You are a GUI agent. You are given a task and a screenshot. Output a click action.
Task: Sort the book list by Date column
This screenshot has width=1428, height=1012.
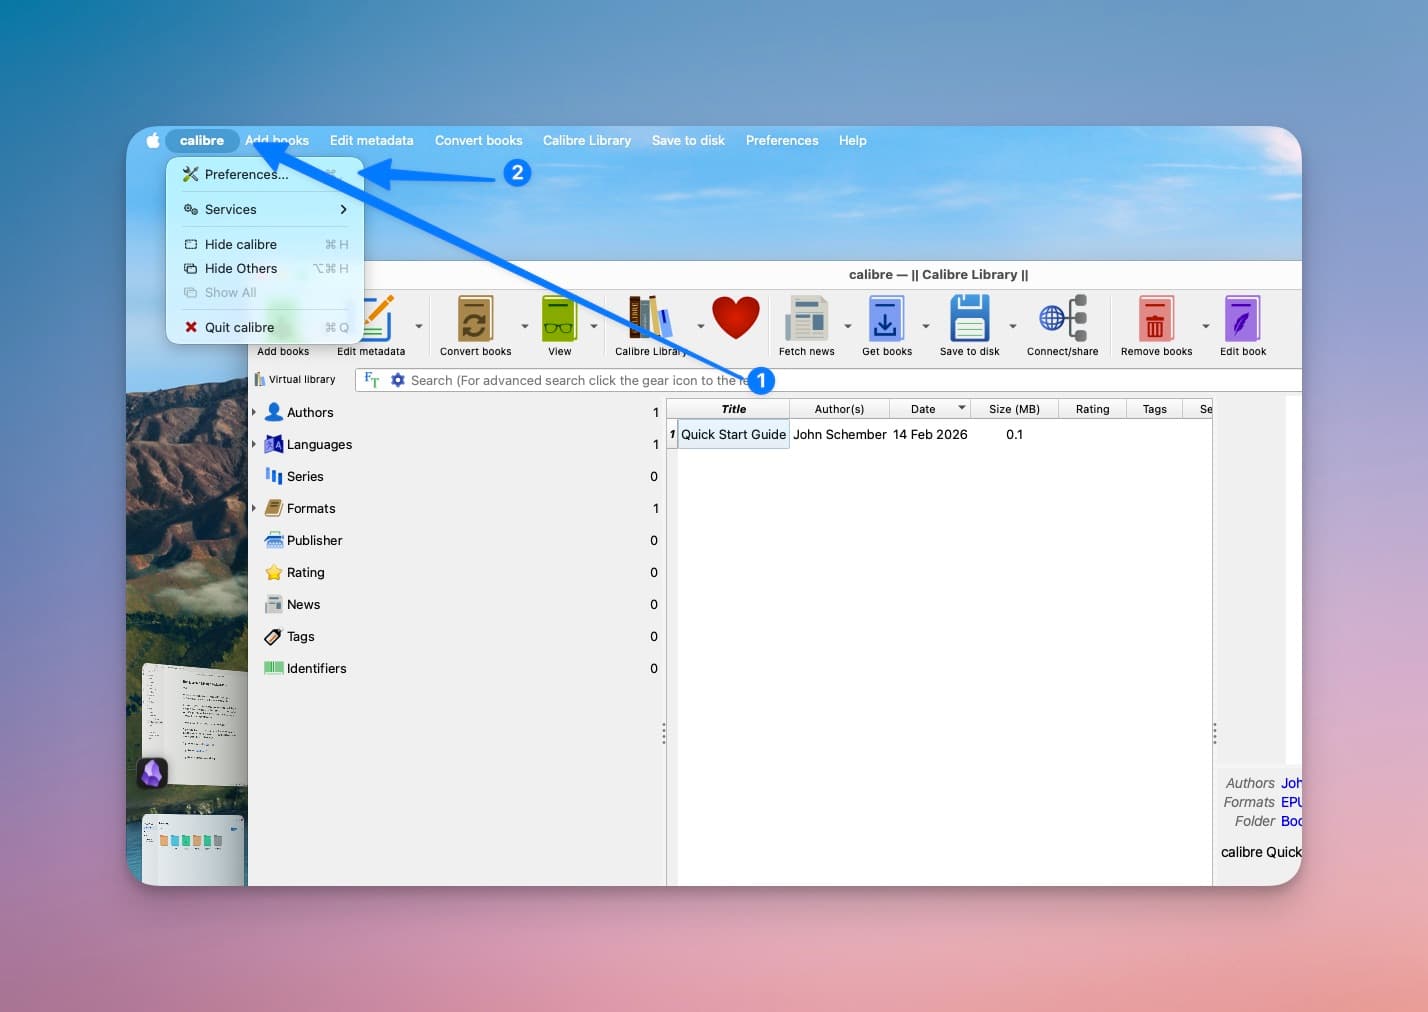pos(923,409)
